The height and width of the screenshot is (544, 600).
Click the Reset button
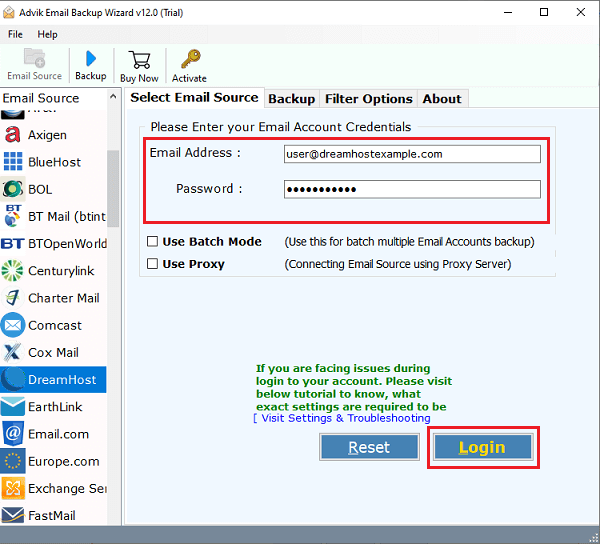point(369,447)
